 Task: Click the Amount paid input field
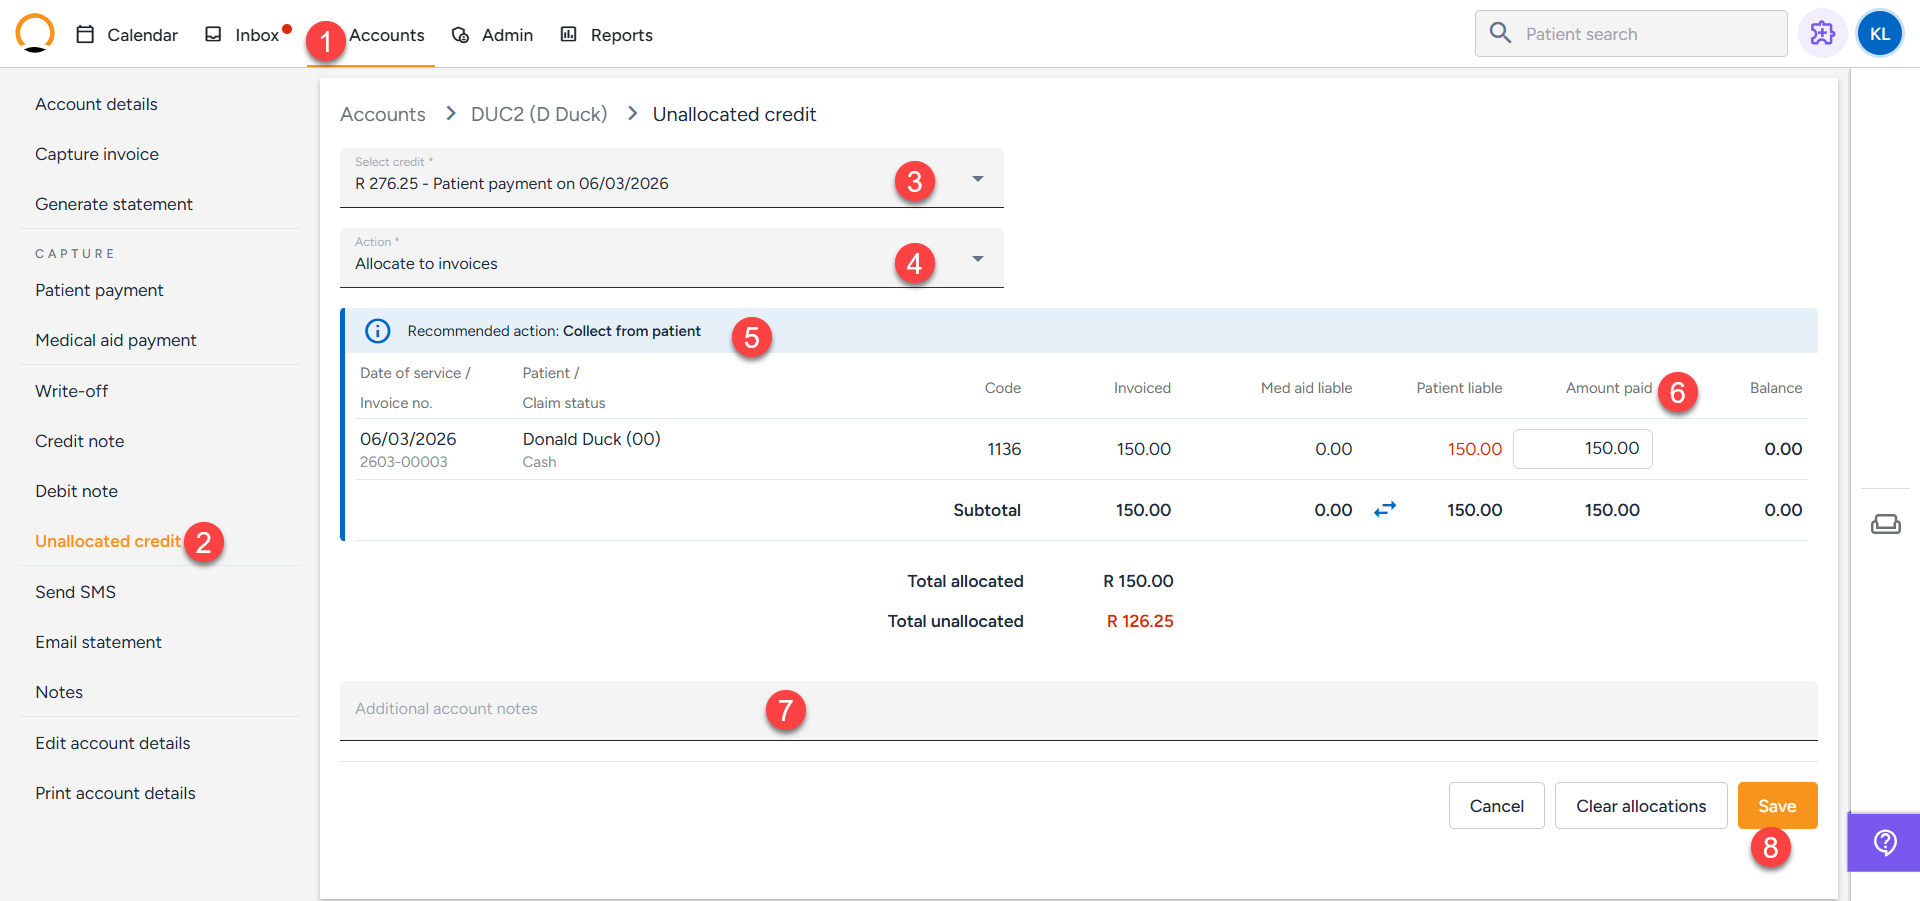coord(1582,449)
